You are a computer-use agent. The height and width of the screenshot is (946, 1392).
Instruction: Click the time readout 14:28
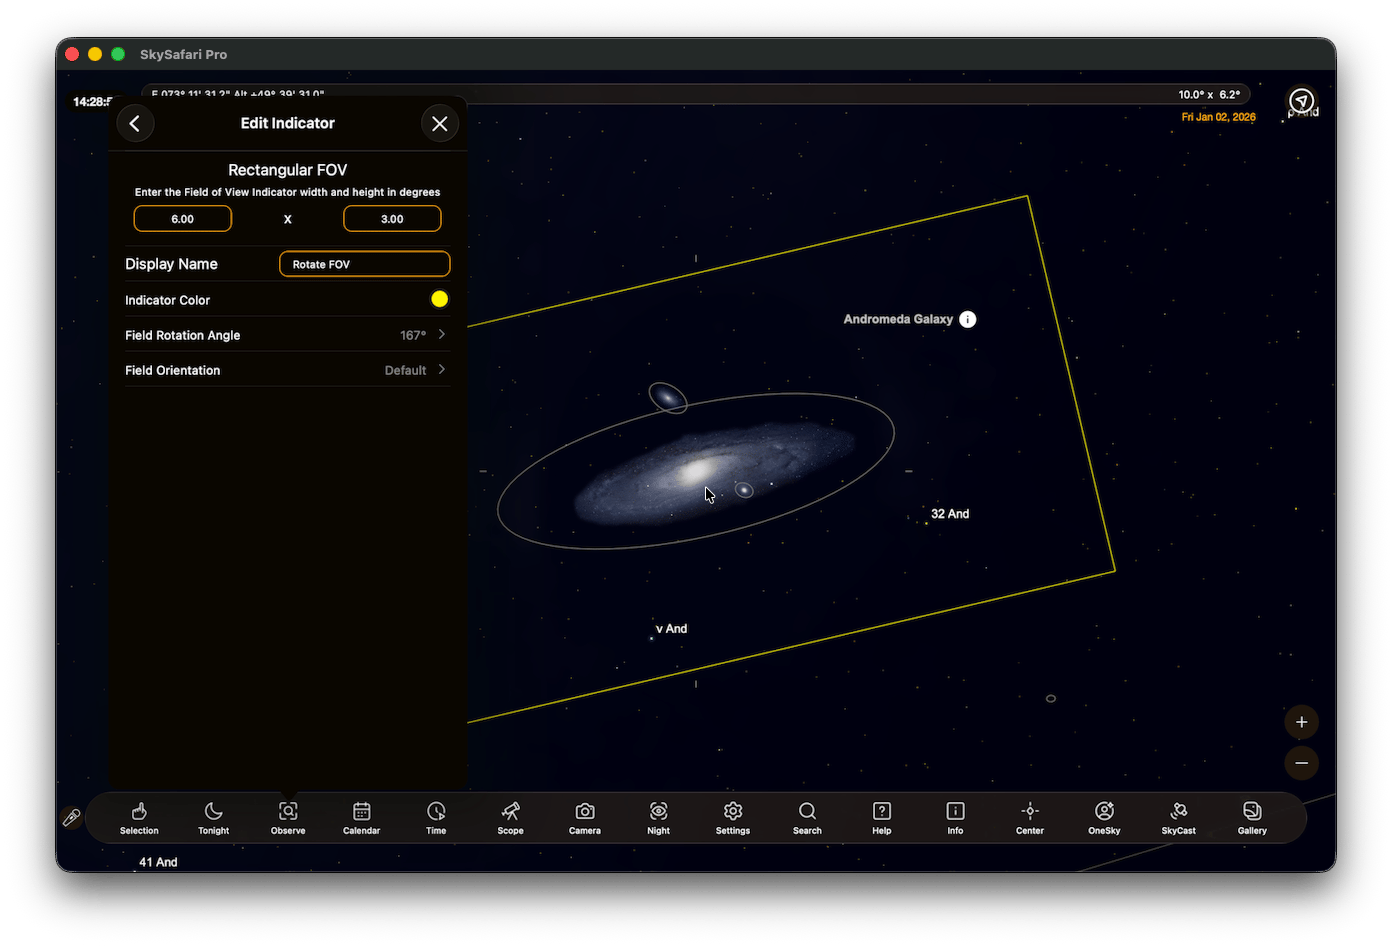pos(91,102)
